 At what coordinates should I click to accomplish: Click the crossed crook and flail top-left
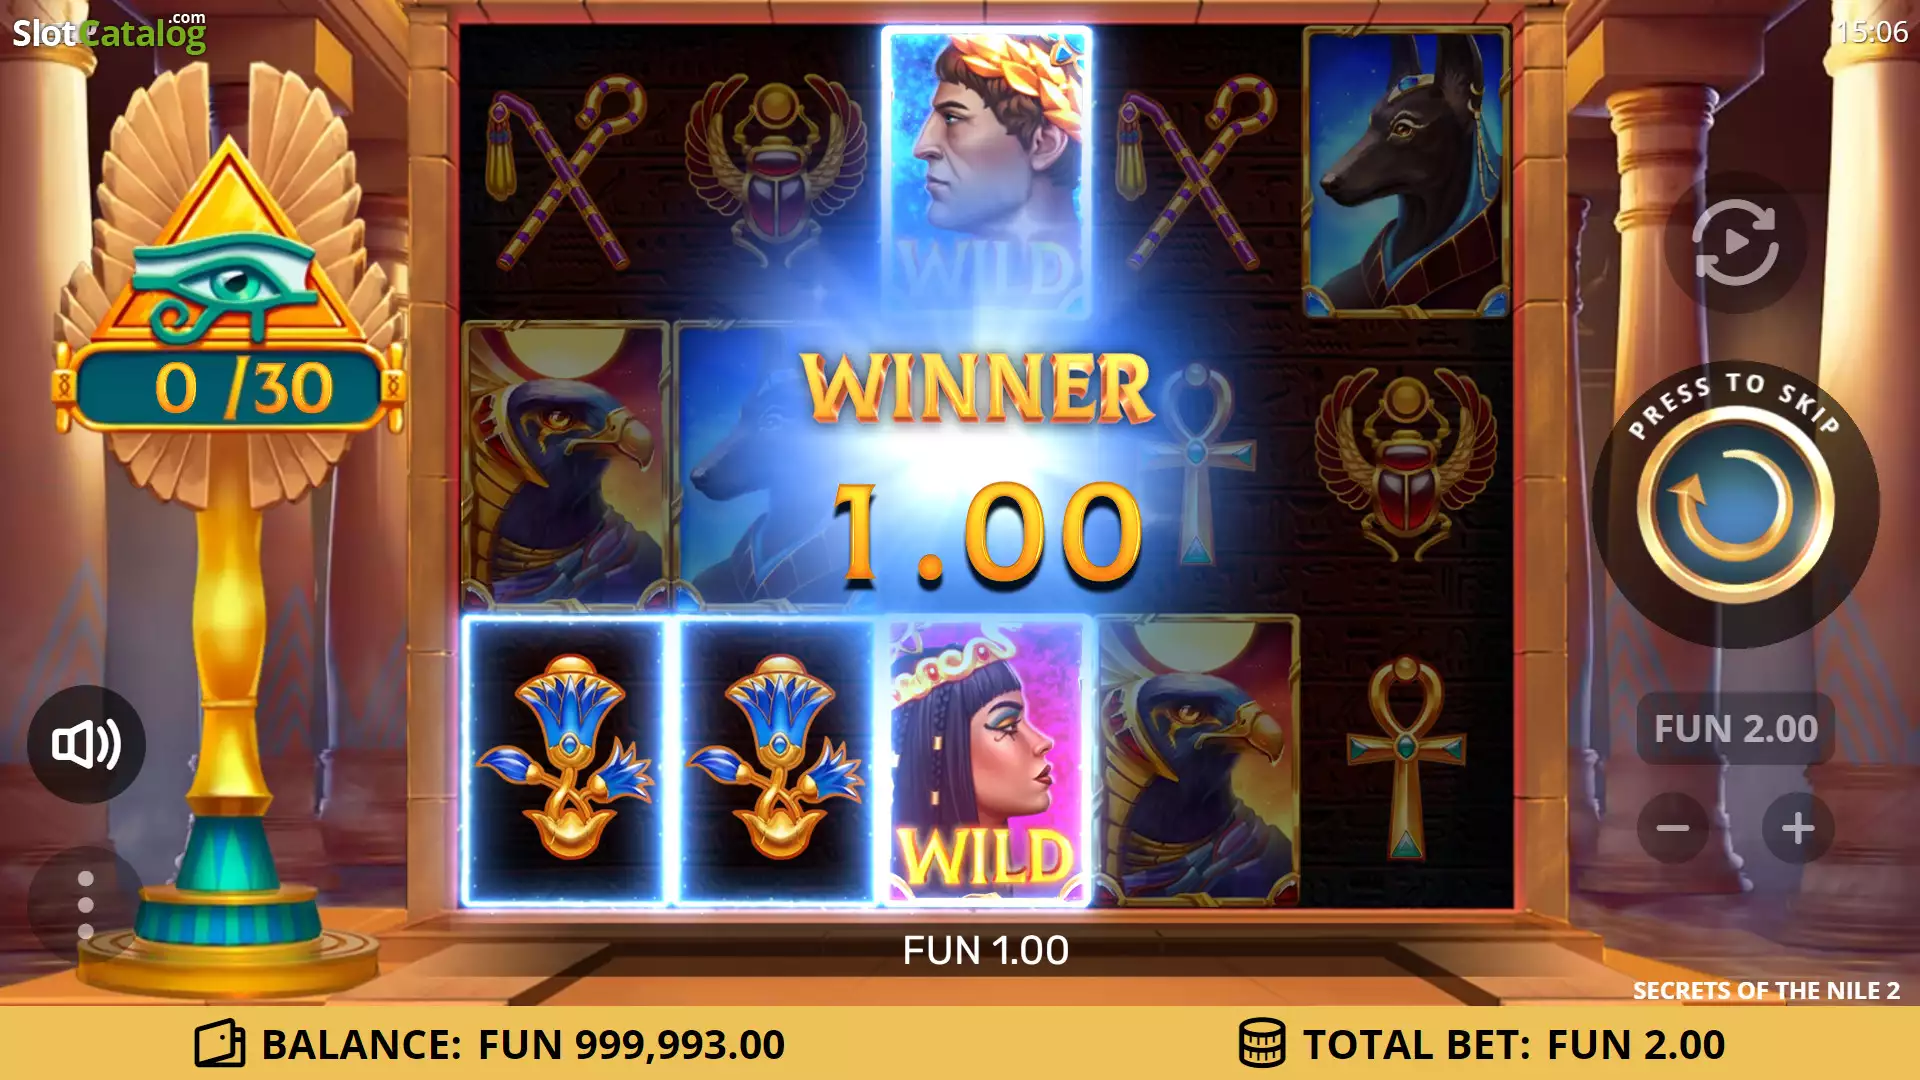click(x=566, y=172)
